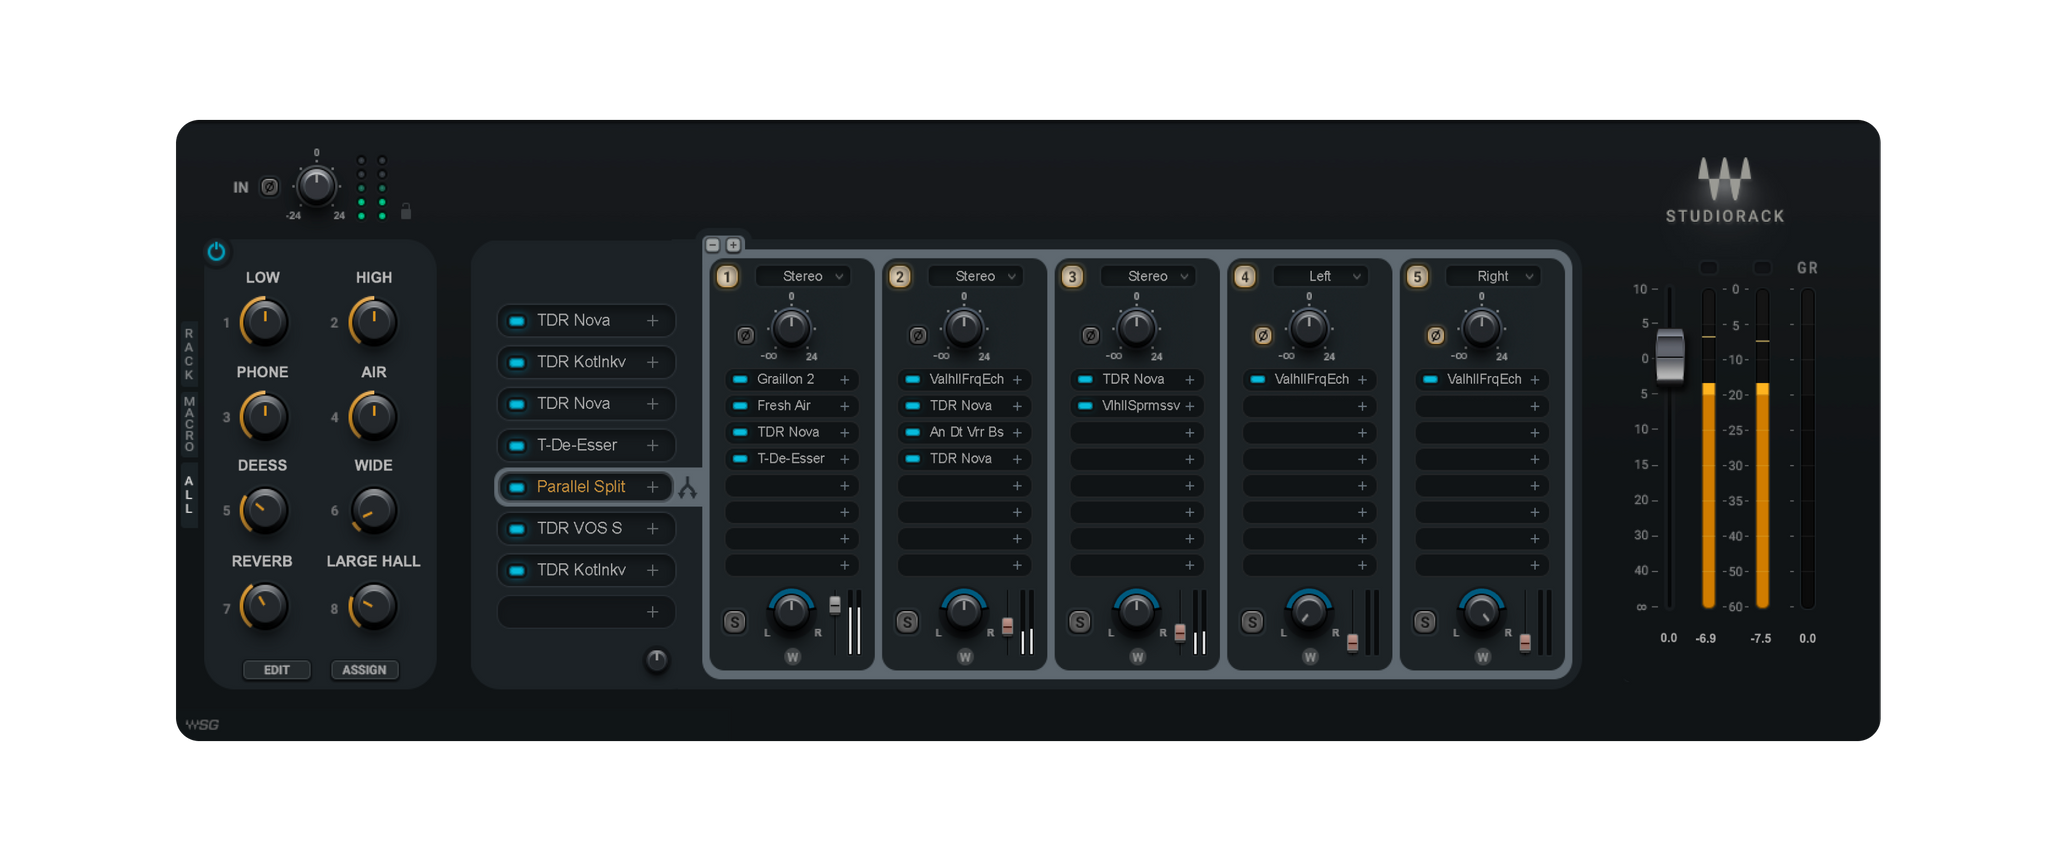Bypass Fresh Air in chain 1
The image size is (2048, 861).
coord(740,406)
